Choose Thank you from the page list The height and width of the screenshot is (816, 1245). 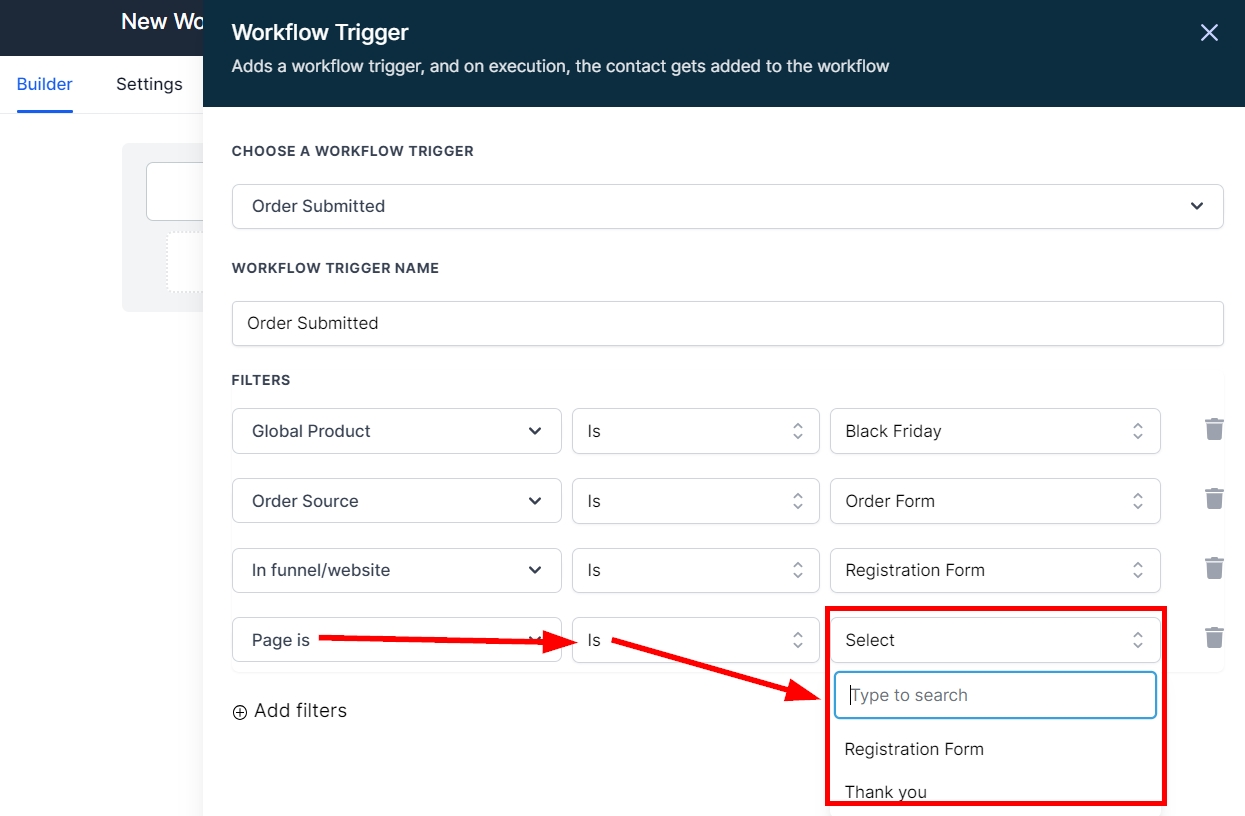[886, 791]
